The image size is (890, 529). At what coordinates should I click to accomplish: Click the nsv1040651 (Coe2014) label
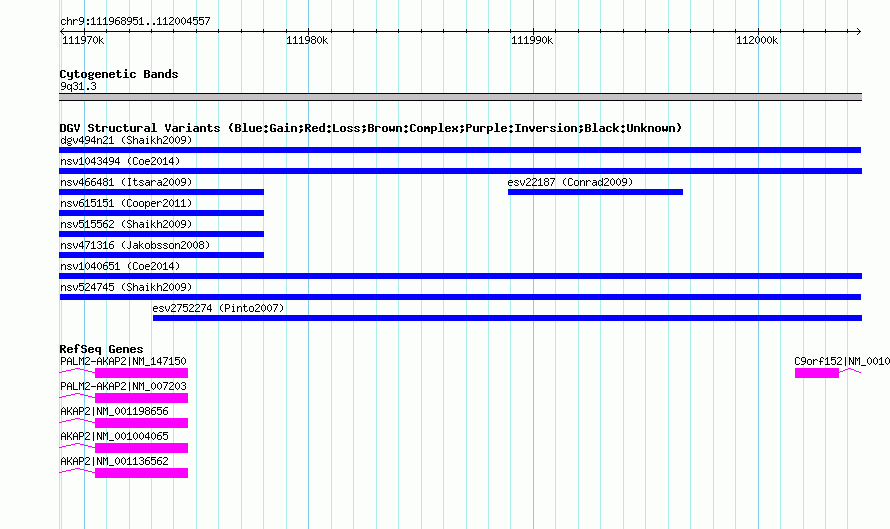[120, 266]
